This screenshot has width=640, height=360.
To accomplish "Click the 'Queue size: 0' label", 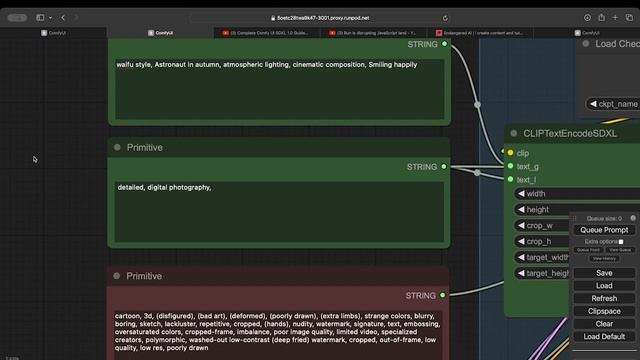I will coord(604,218).
